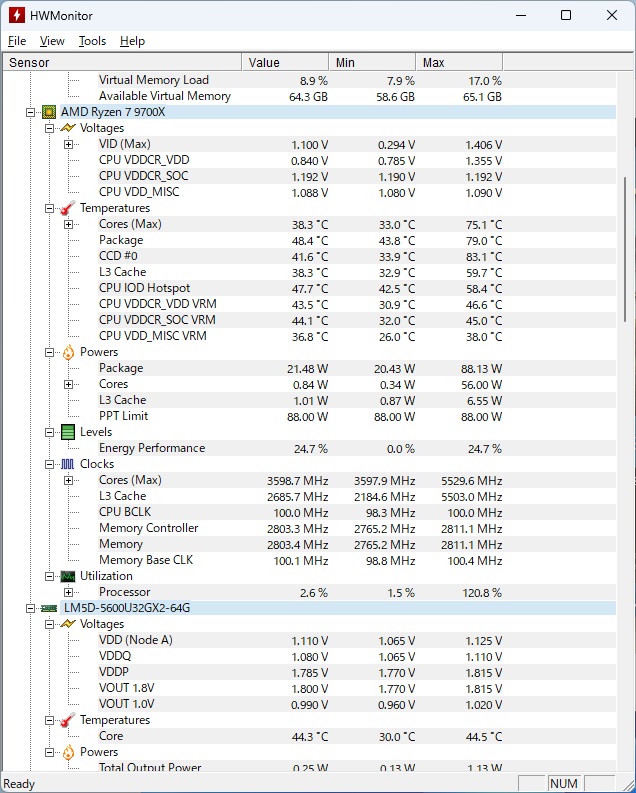The image size is (636, 793).
Task: Click the CPU Powers flame icon
Action: click(x=68, y=352)
